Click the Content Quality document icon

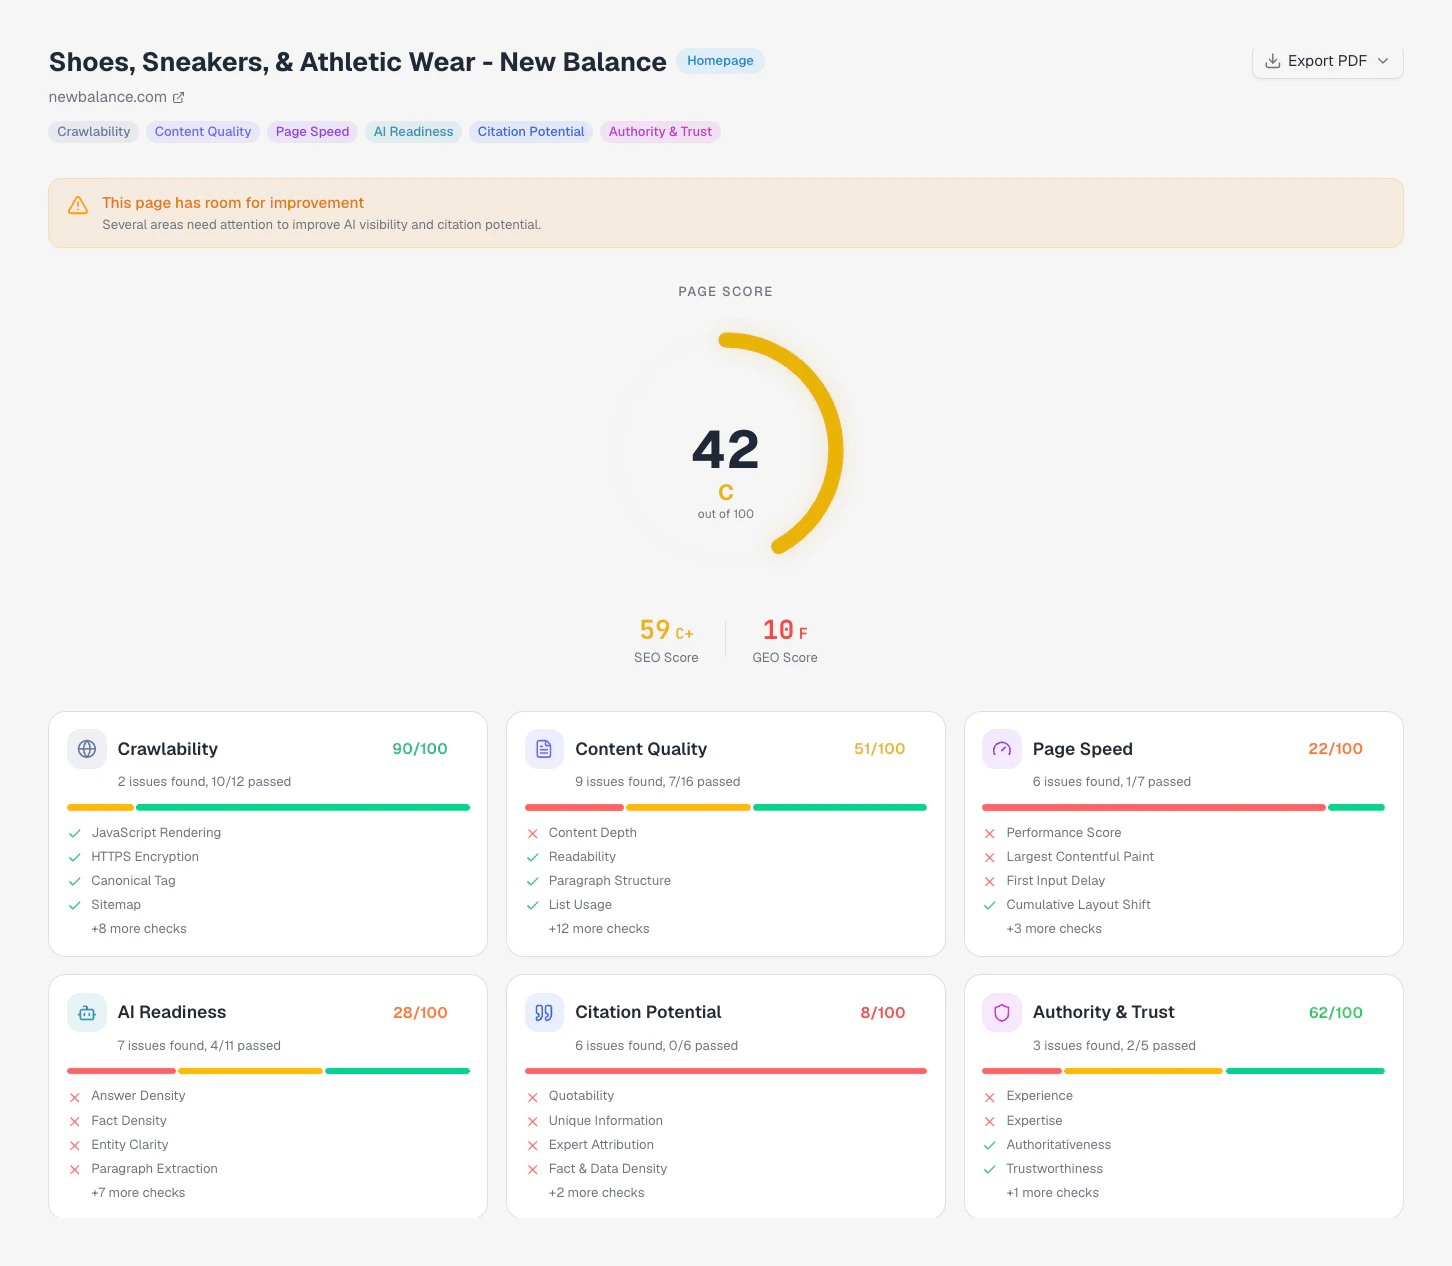[x=544, y=749]
